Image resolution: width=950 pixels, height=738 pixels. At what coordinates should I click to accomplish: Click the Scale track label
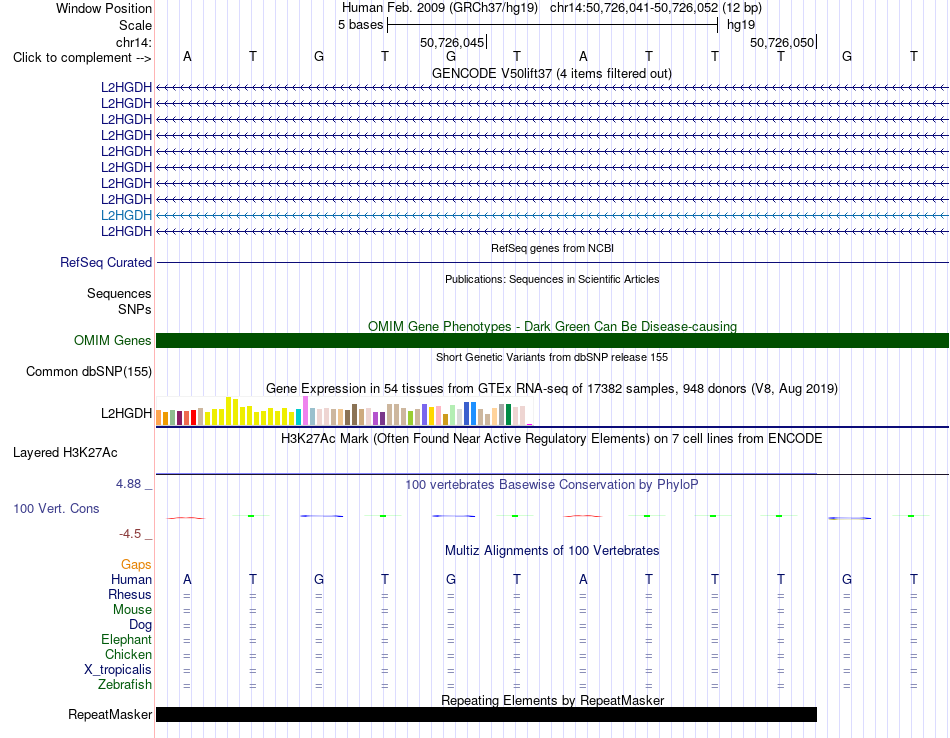(135, 25)
